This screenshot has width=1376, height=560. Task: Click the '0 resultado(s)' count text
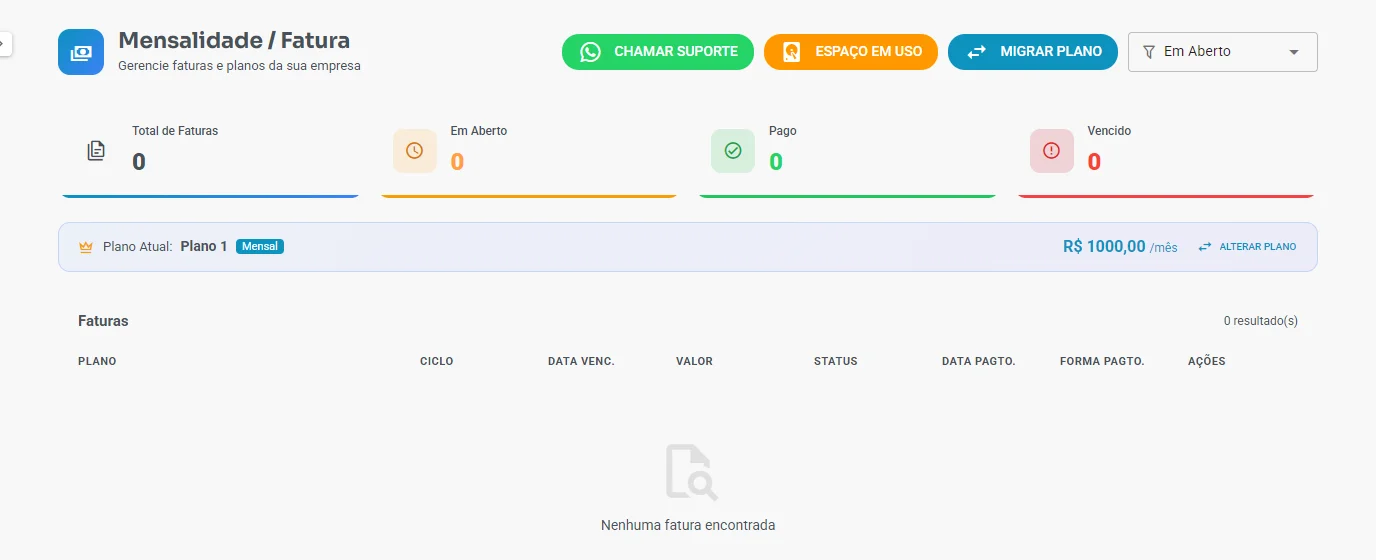1261,321
